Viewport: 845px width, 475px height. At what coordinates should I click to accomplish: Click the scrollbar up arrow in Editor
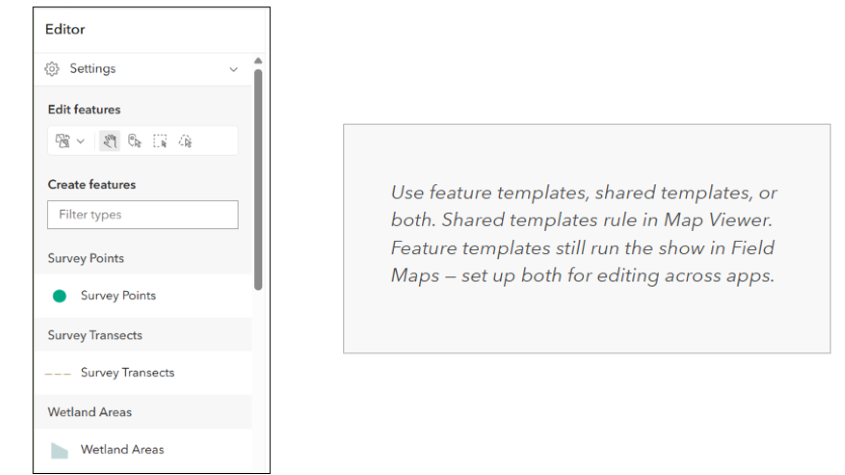[x=258, y=61]
